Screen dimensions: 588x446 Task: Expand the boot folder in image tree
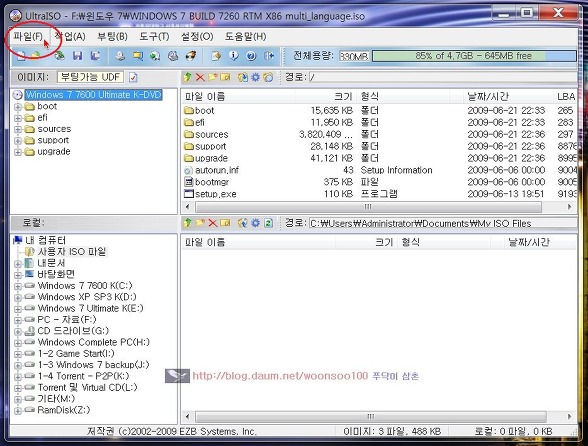[18, 107]
